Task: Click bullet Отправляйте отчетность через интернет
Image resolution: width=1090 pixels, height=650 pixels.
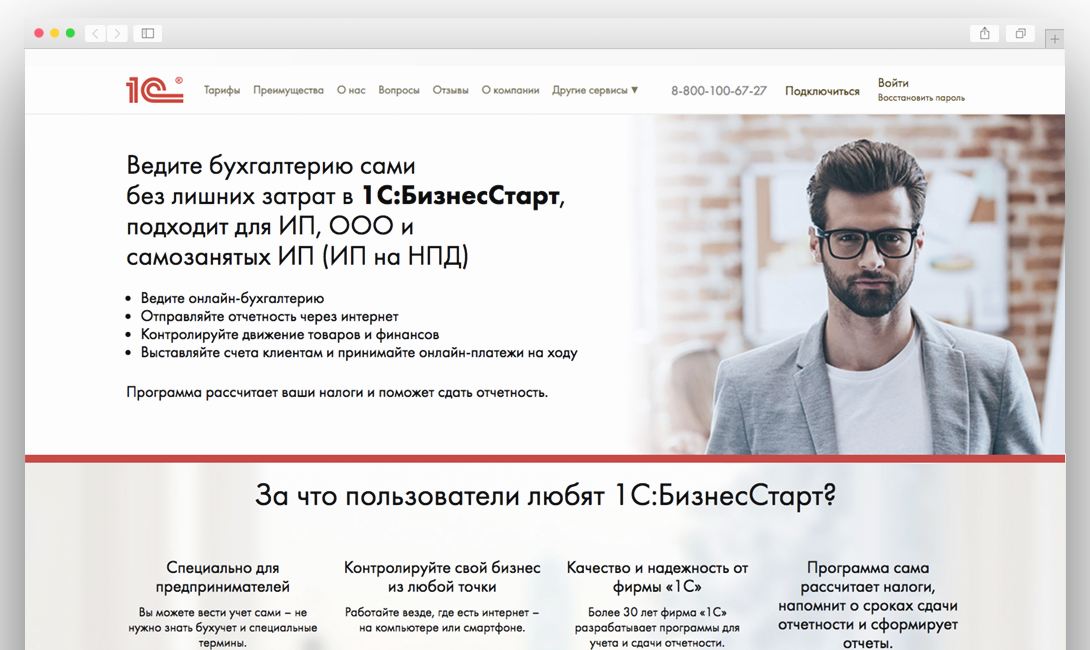Action: 270,316
